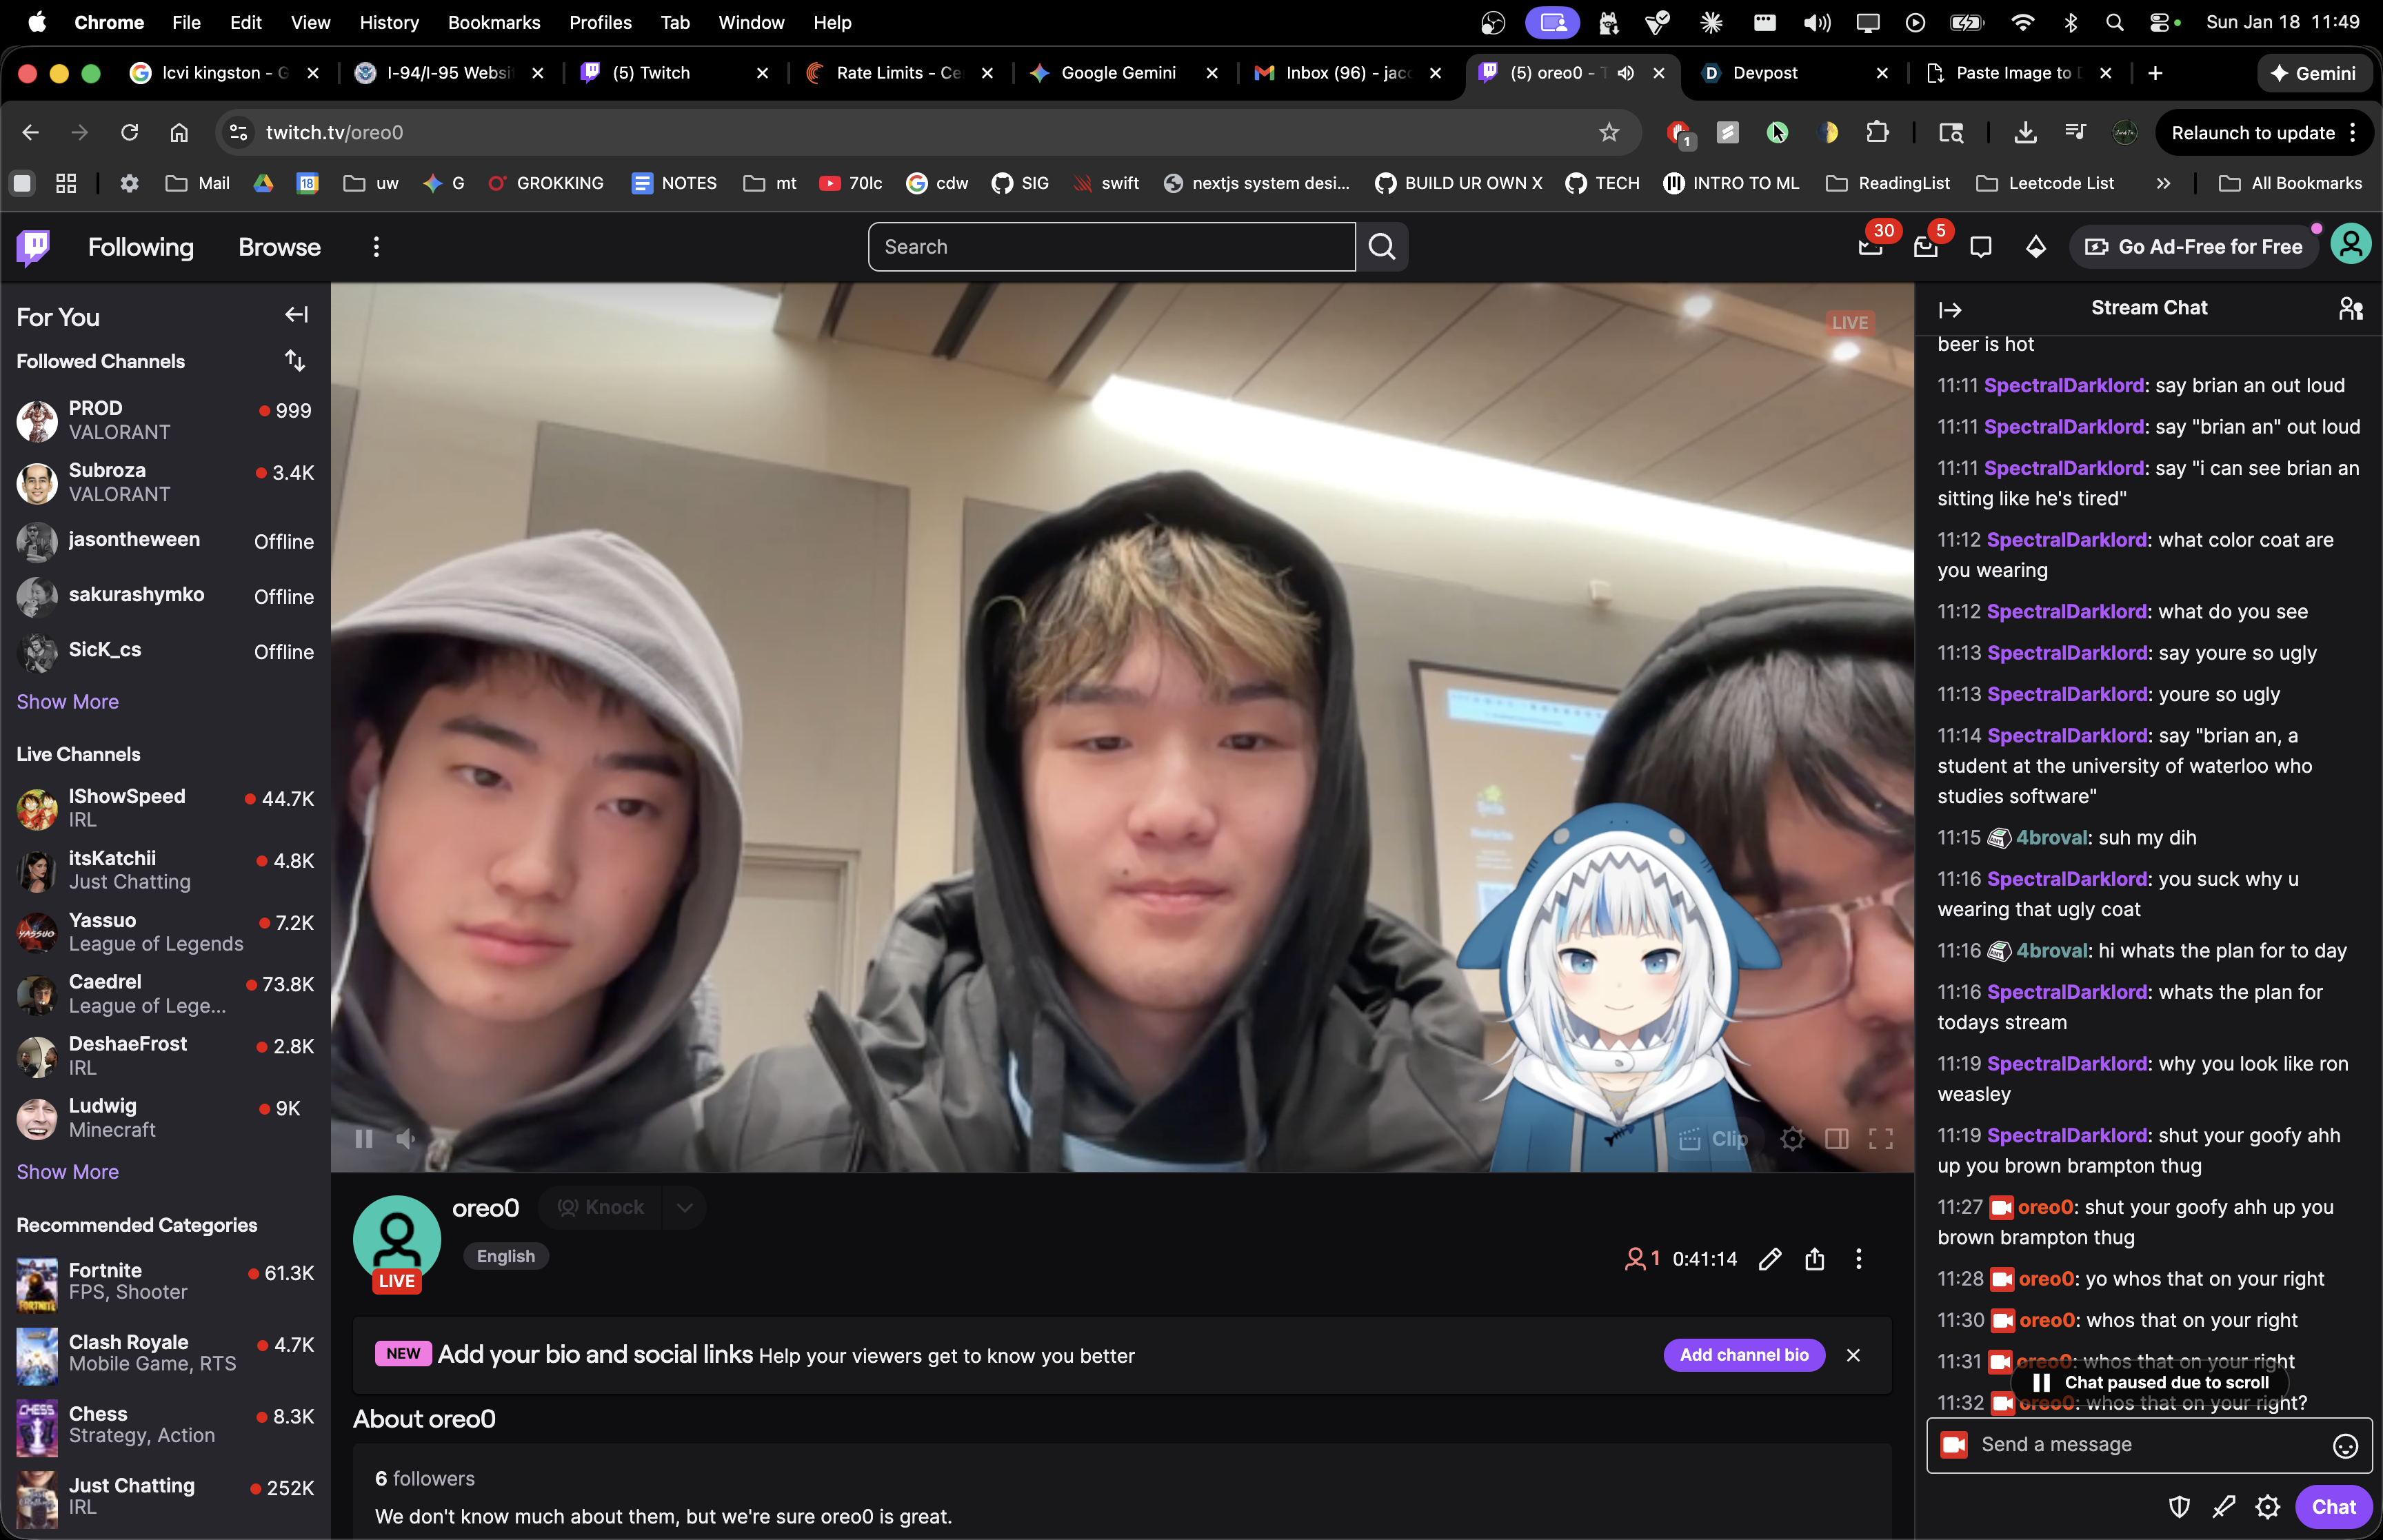The image size is (2383, 1540).
Task: Open the Whispers chat bubble icon
Action: [1980, 246]
